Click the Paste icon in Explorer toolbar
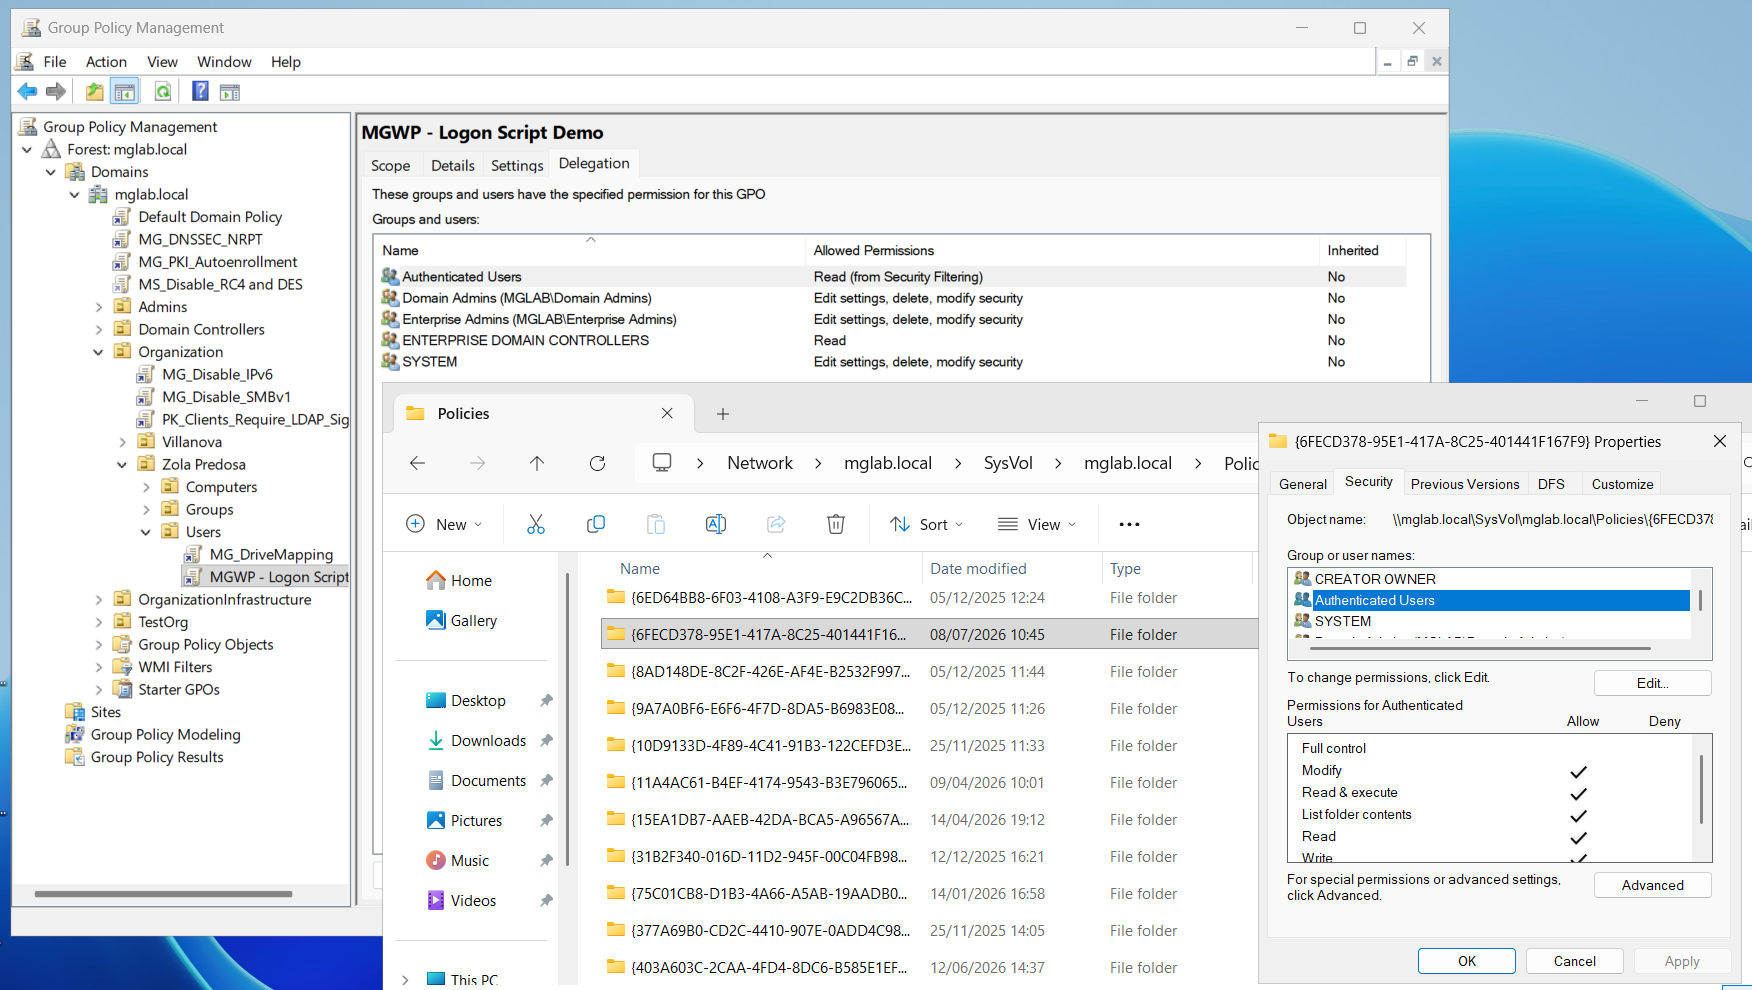Image resolution: width=1752 pixels, height=990 pixels. [x=656, y=524]
